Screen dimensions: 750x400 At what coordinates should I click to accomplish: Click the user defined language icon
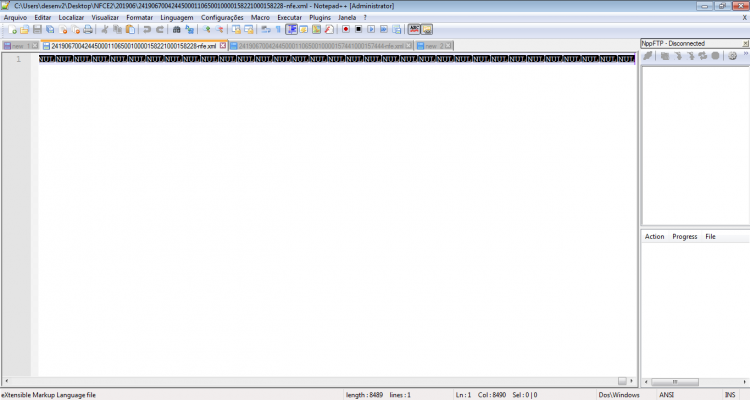pyautogui.click(x=304, y=30)
